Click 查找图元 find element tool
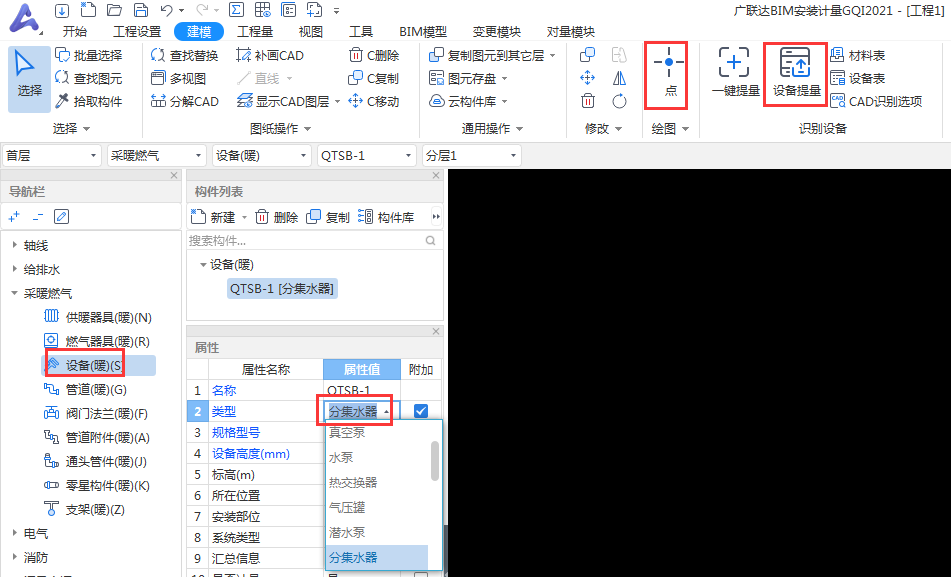Image resolution: width=951 pixels, height=577 pixels. (x=89, y=78)
